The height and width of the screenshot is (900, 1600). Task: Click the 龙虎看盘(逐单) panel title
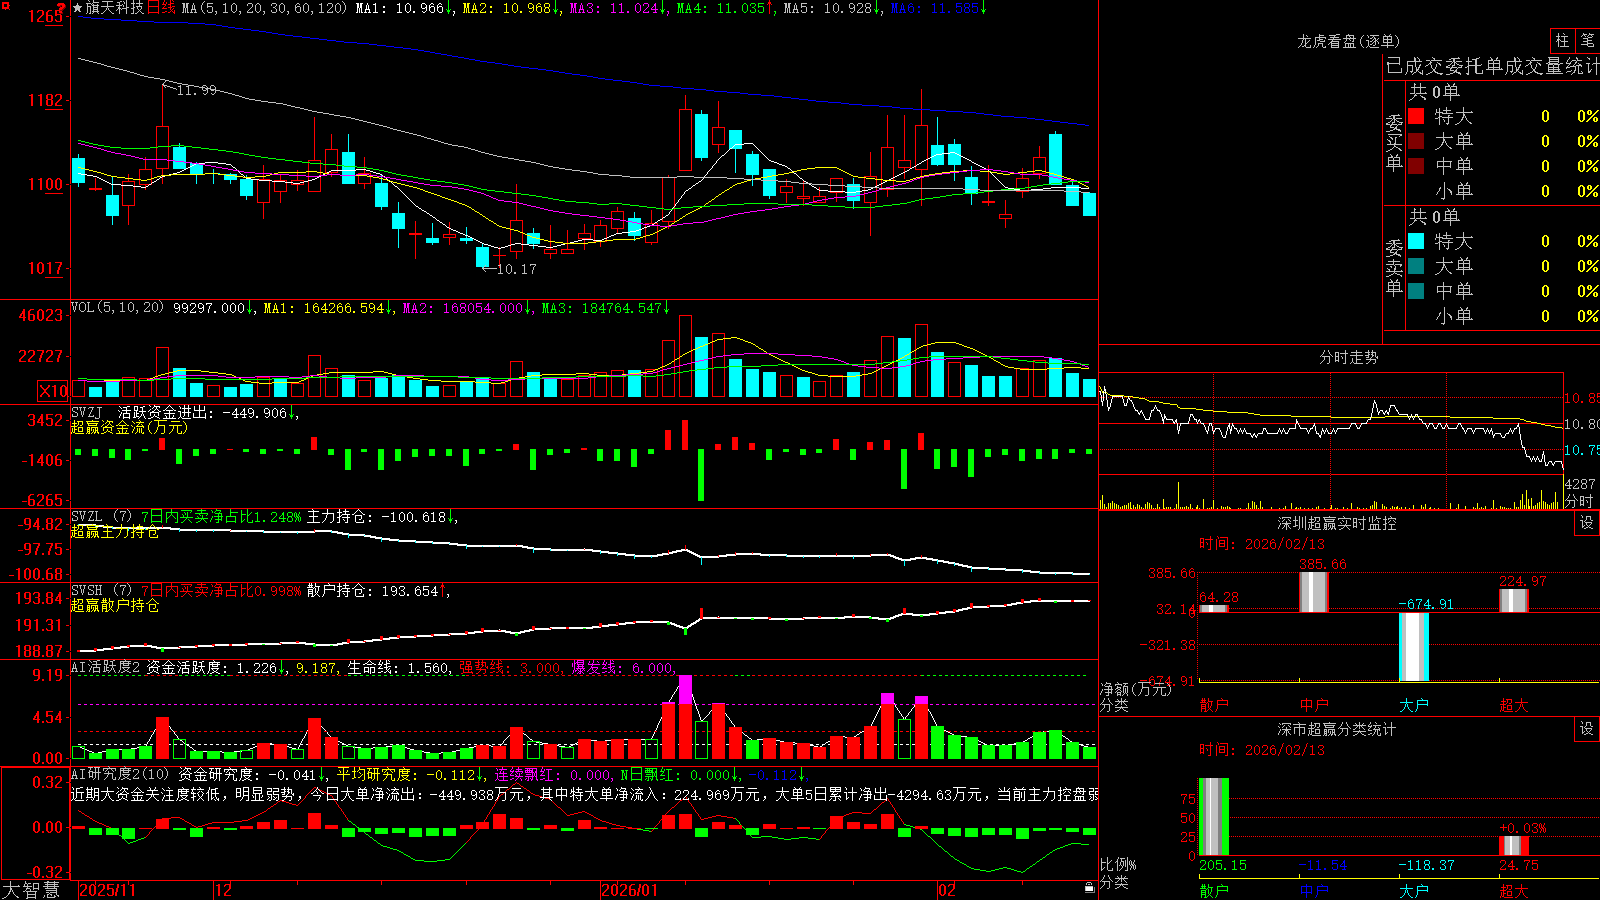point(1348,41)
